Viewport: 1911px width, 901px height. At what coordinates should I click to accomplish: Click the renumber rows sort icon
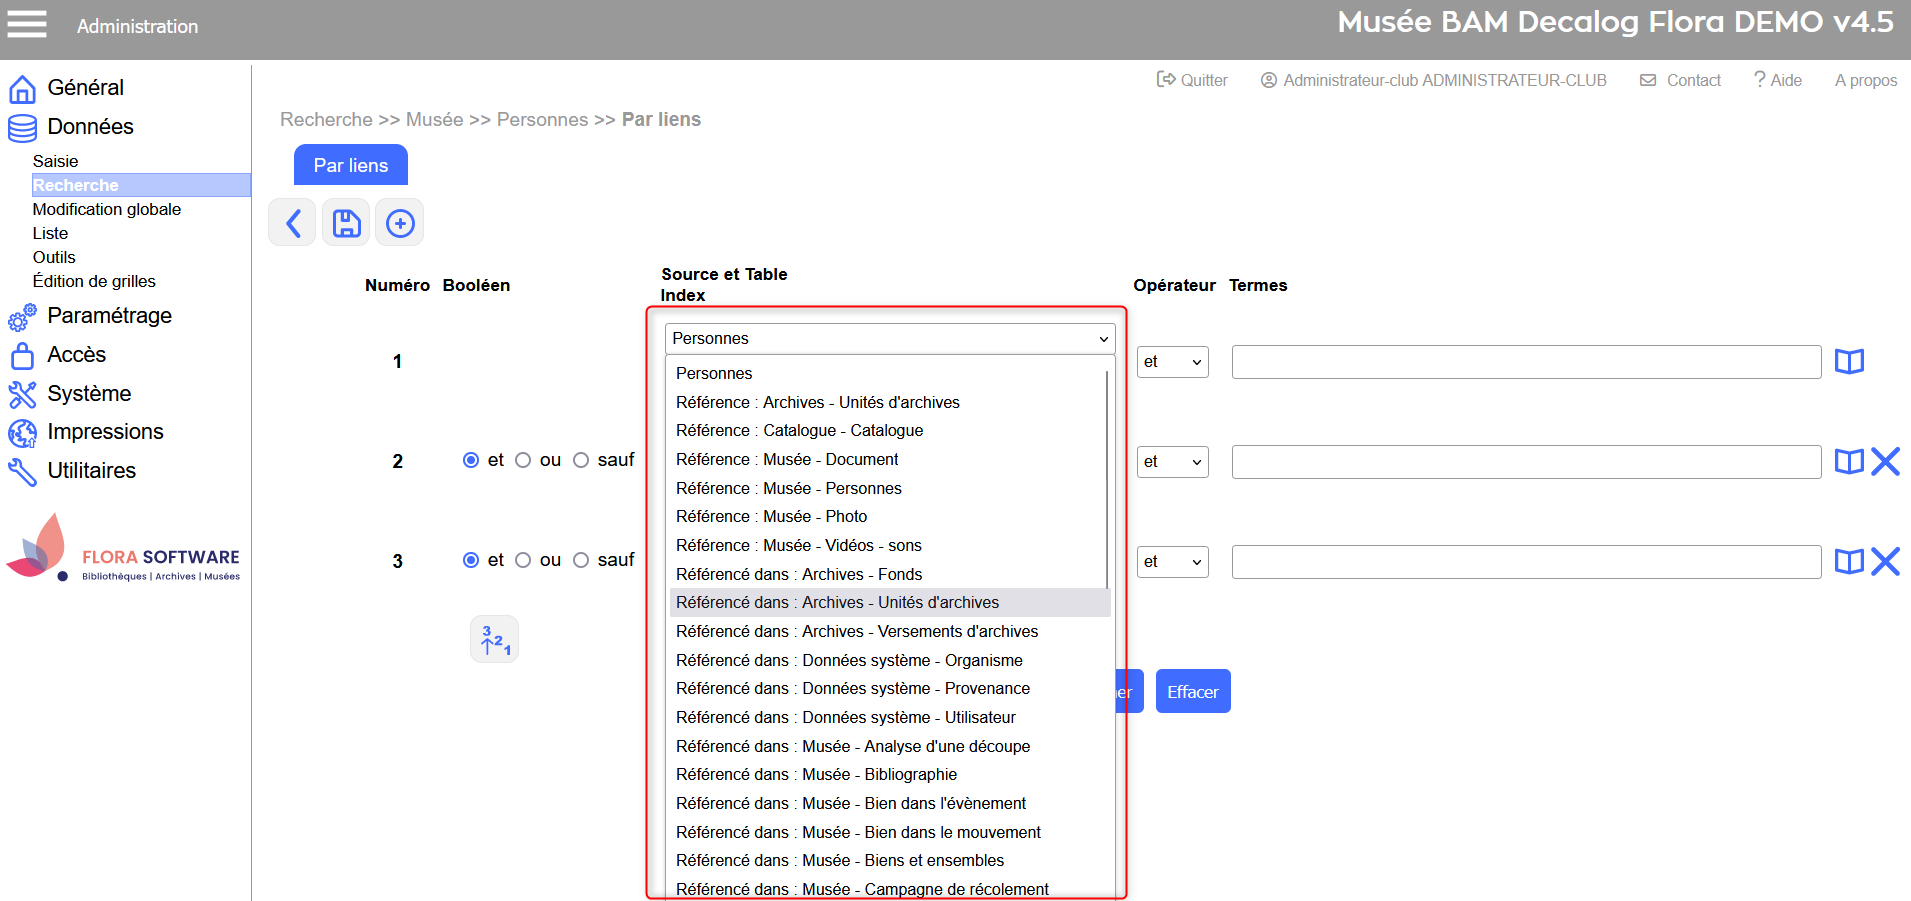pos(495,639)
